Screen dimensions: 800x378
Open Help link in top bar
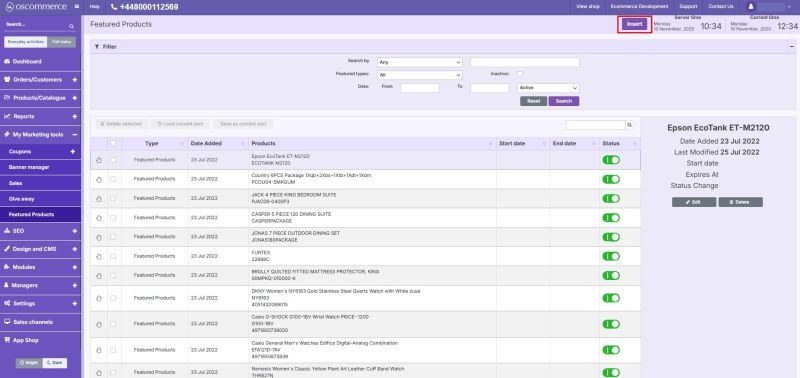coord(94,7)
